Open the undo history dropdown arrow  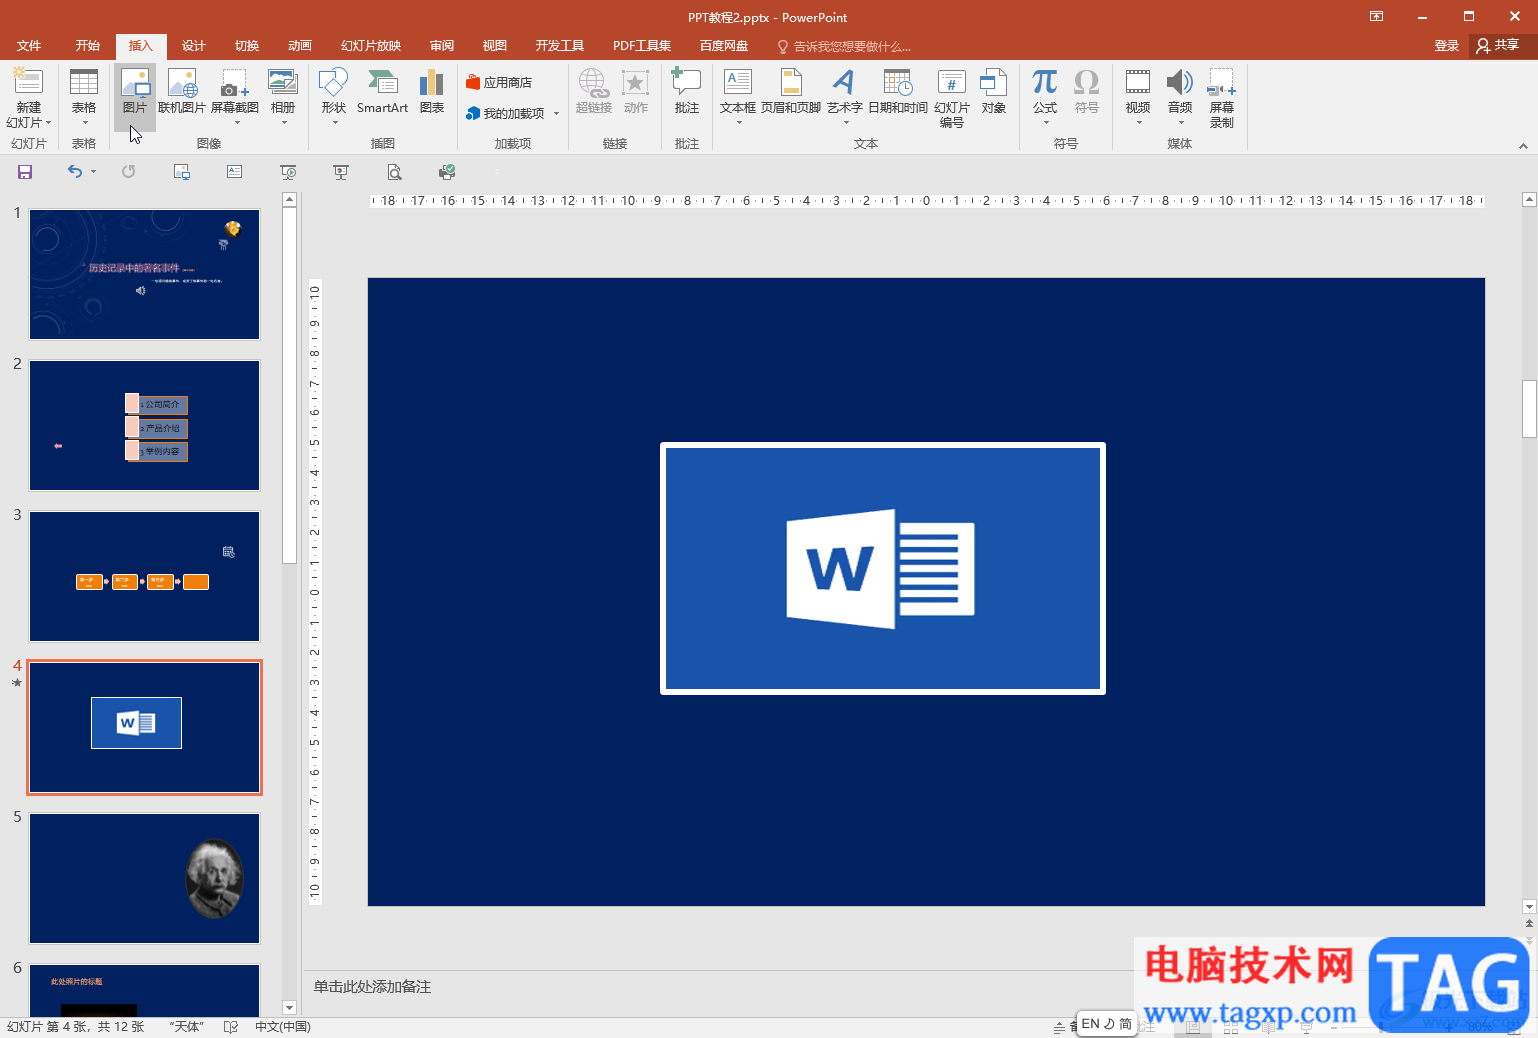pyautogui.click(x=94, y=172)
